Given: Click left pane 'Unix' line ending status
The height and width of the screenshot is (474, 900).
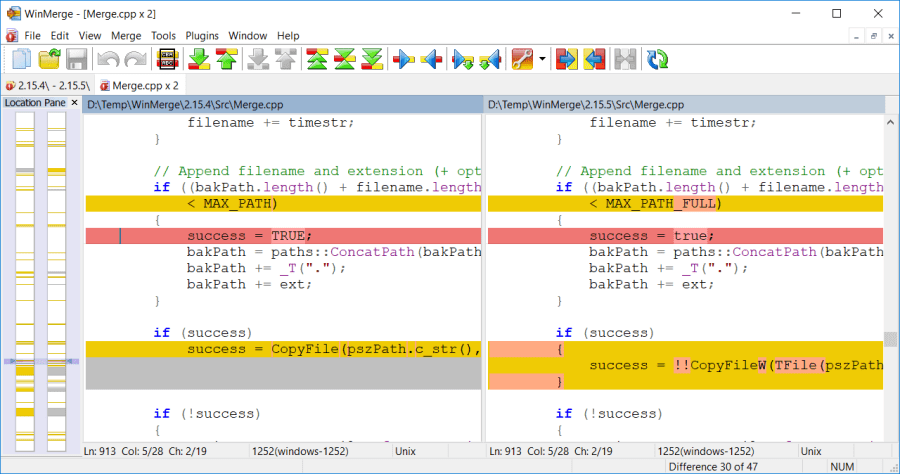Looking at the screenshot, I should click(405, 451).
